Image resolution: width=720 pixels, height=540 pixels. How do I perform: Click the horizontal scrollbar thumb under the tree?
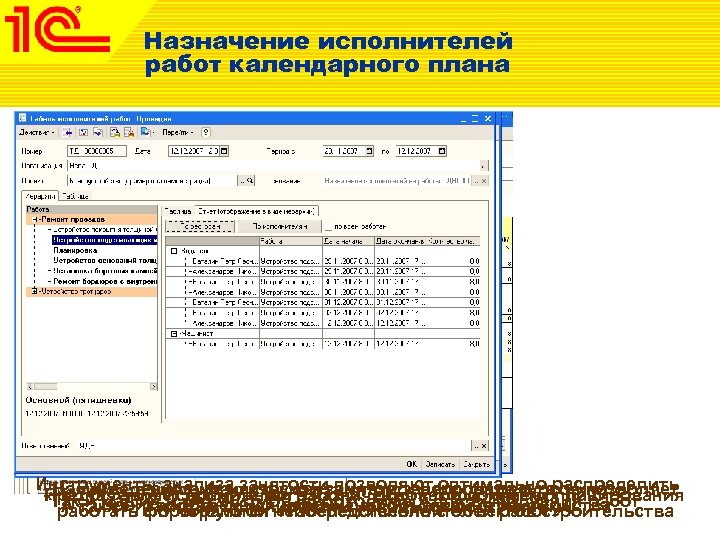45,387
